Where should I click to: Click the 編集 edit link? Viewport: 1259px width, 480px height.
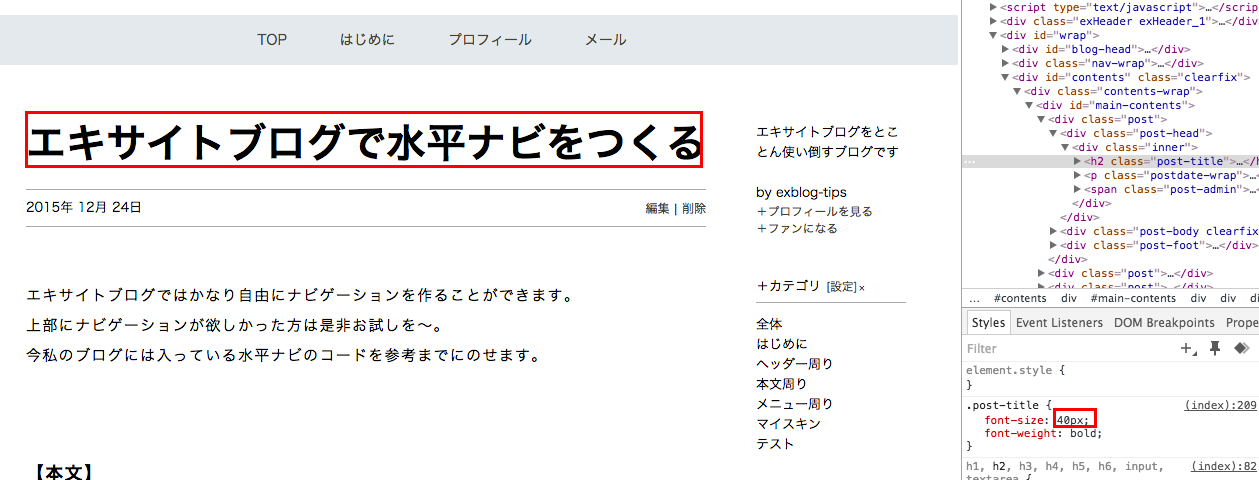point(657,208)
